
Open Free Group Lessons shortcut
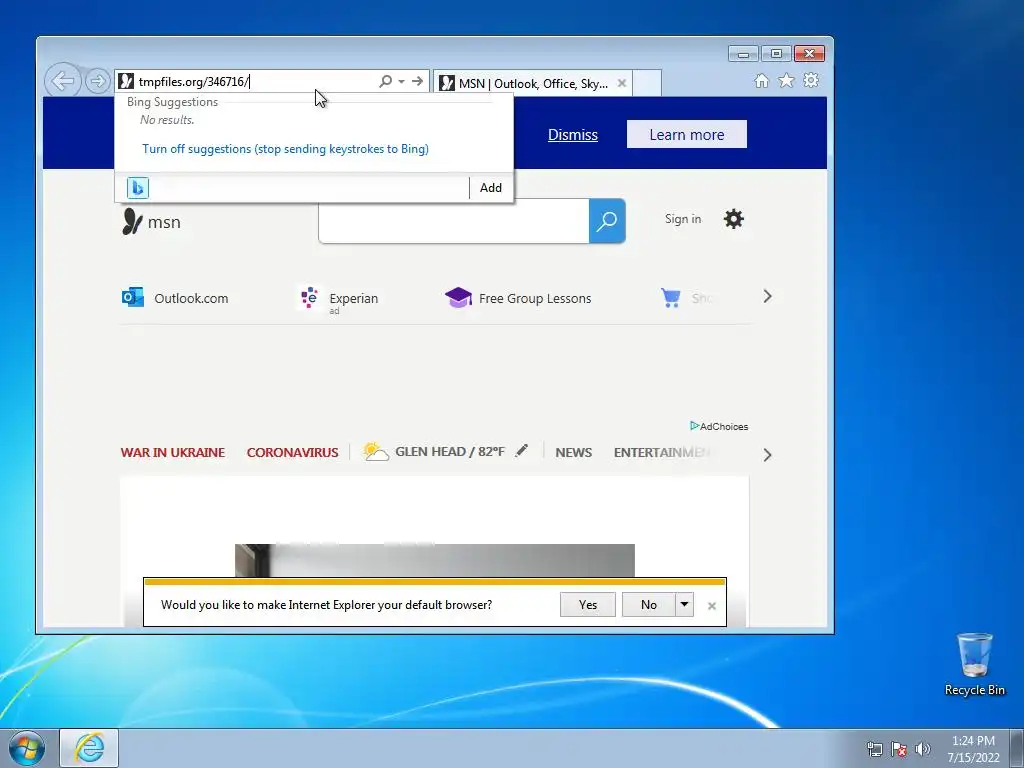[x=518, y=298]
